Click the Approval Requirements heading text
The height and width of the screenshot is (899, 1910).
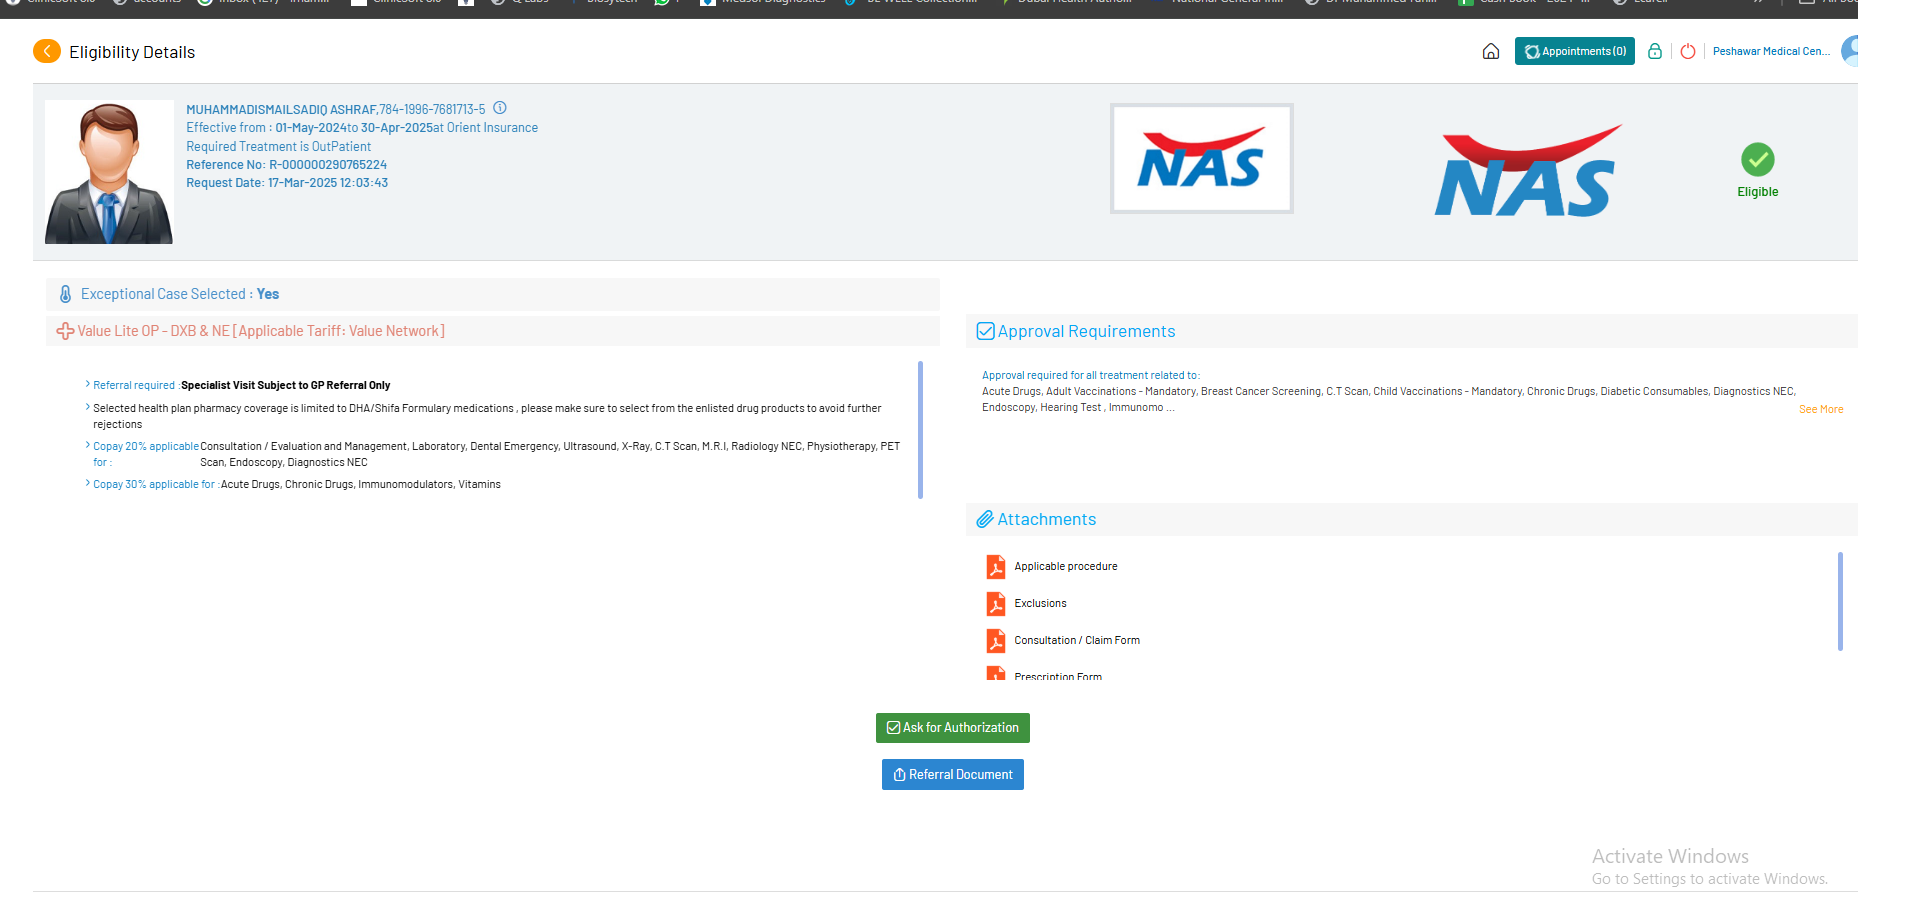pyautogui.click(x=1086, y=331)
